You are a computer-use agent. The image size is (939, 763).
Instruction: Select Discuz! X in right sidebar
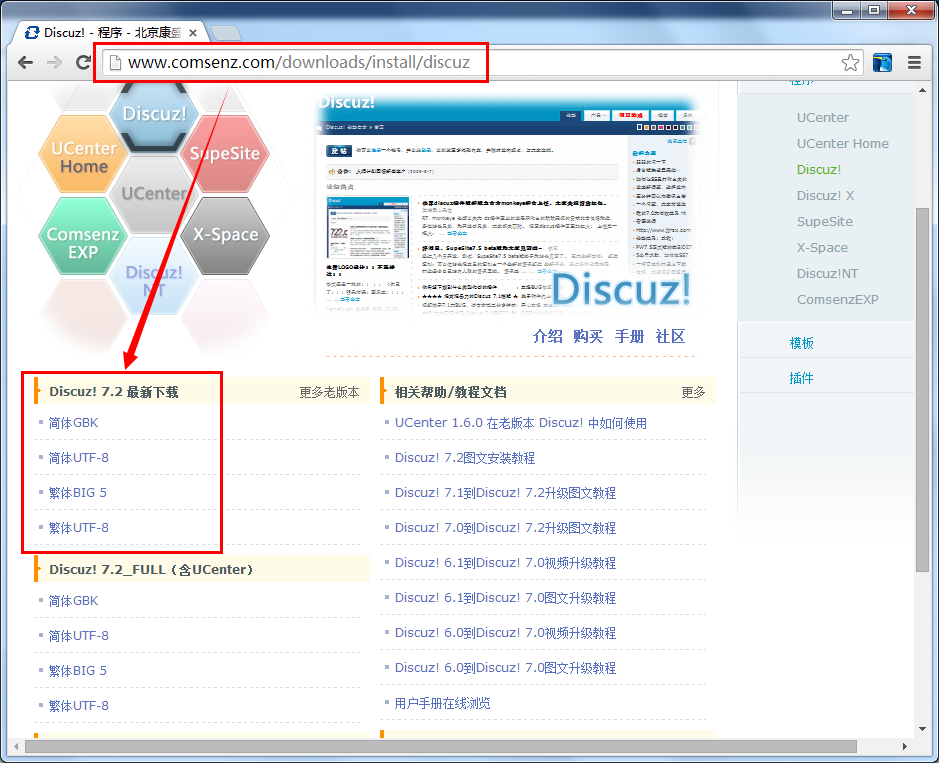coord(825,196)
